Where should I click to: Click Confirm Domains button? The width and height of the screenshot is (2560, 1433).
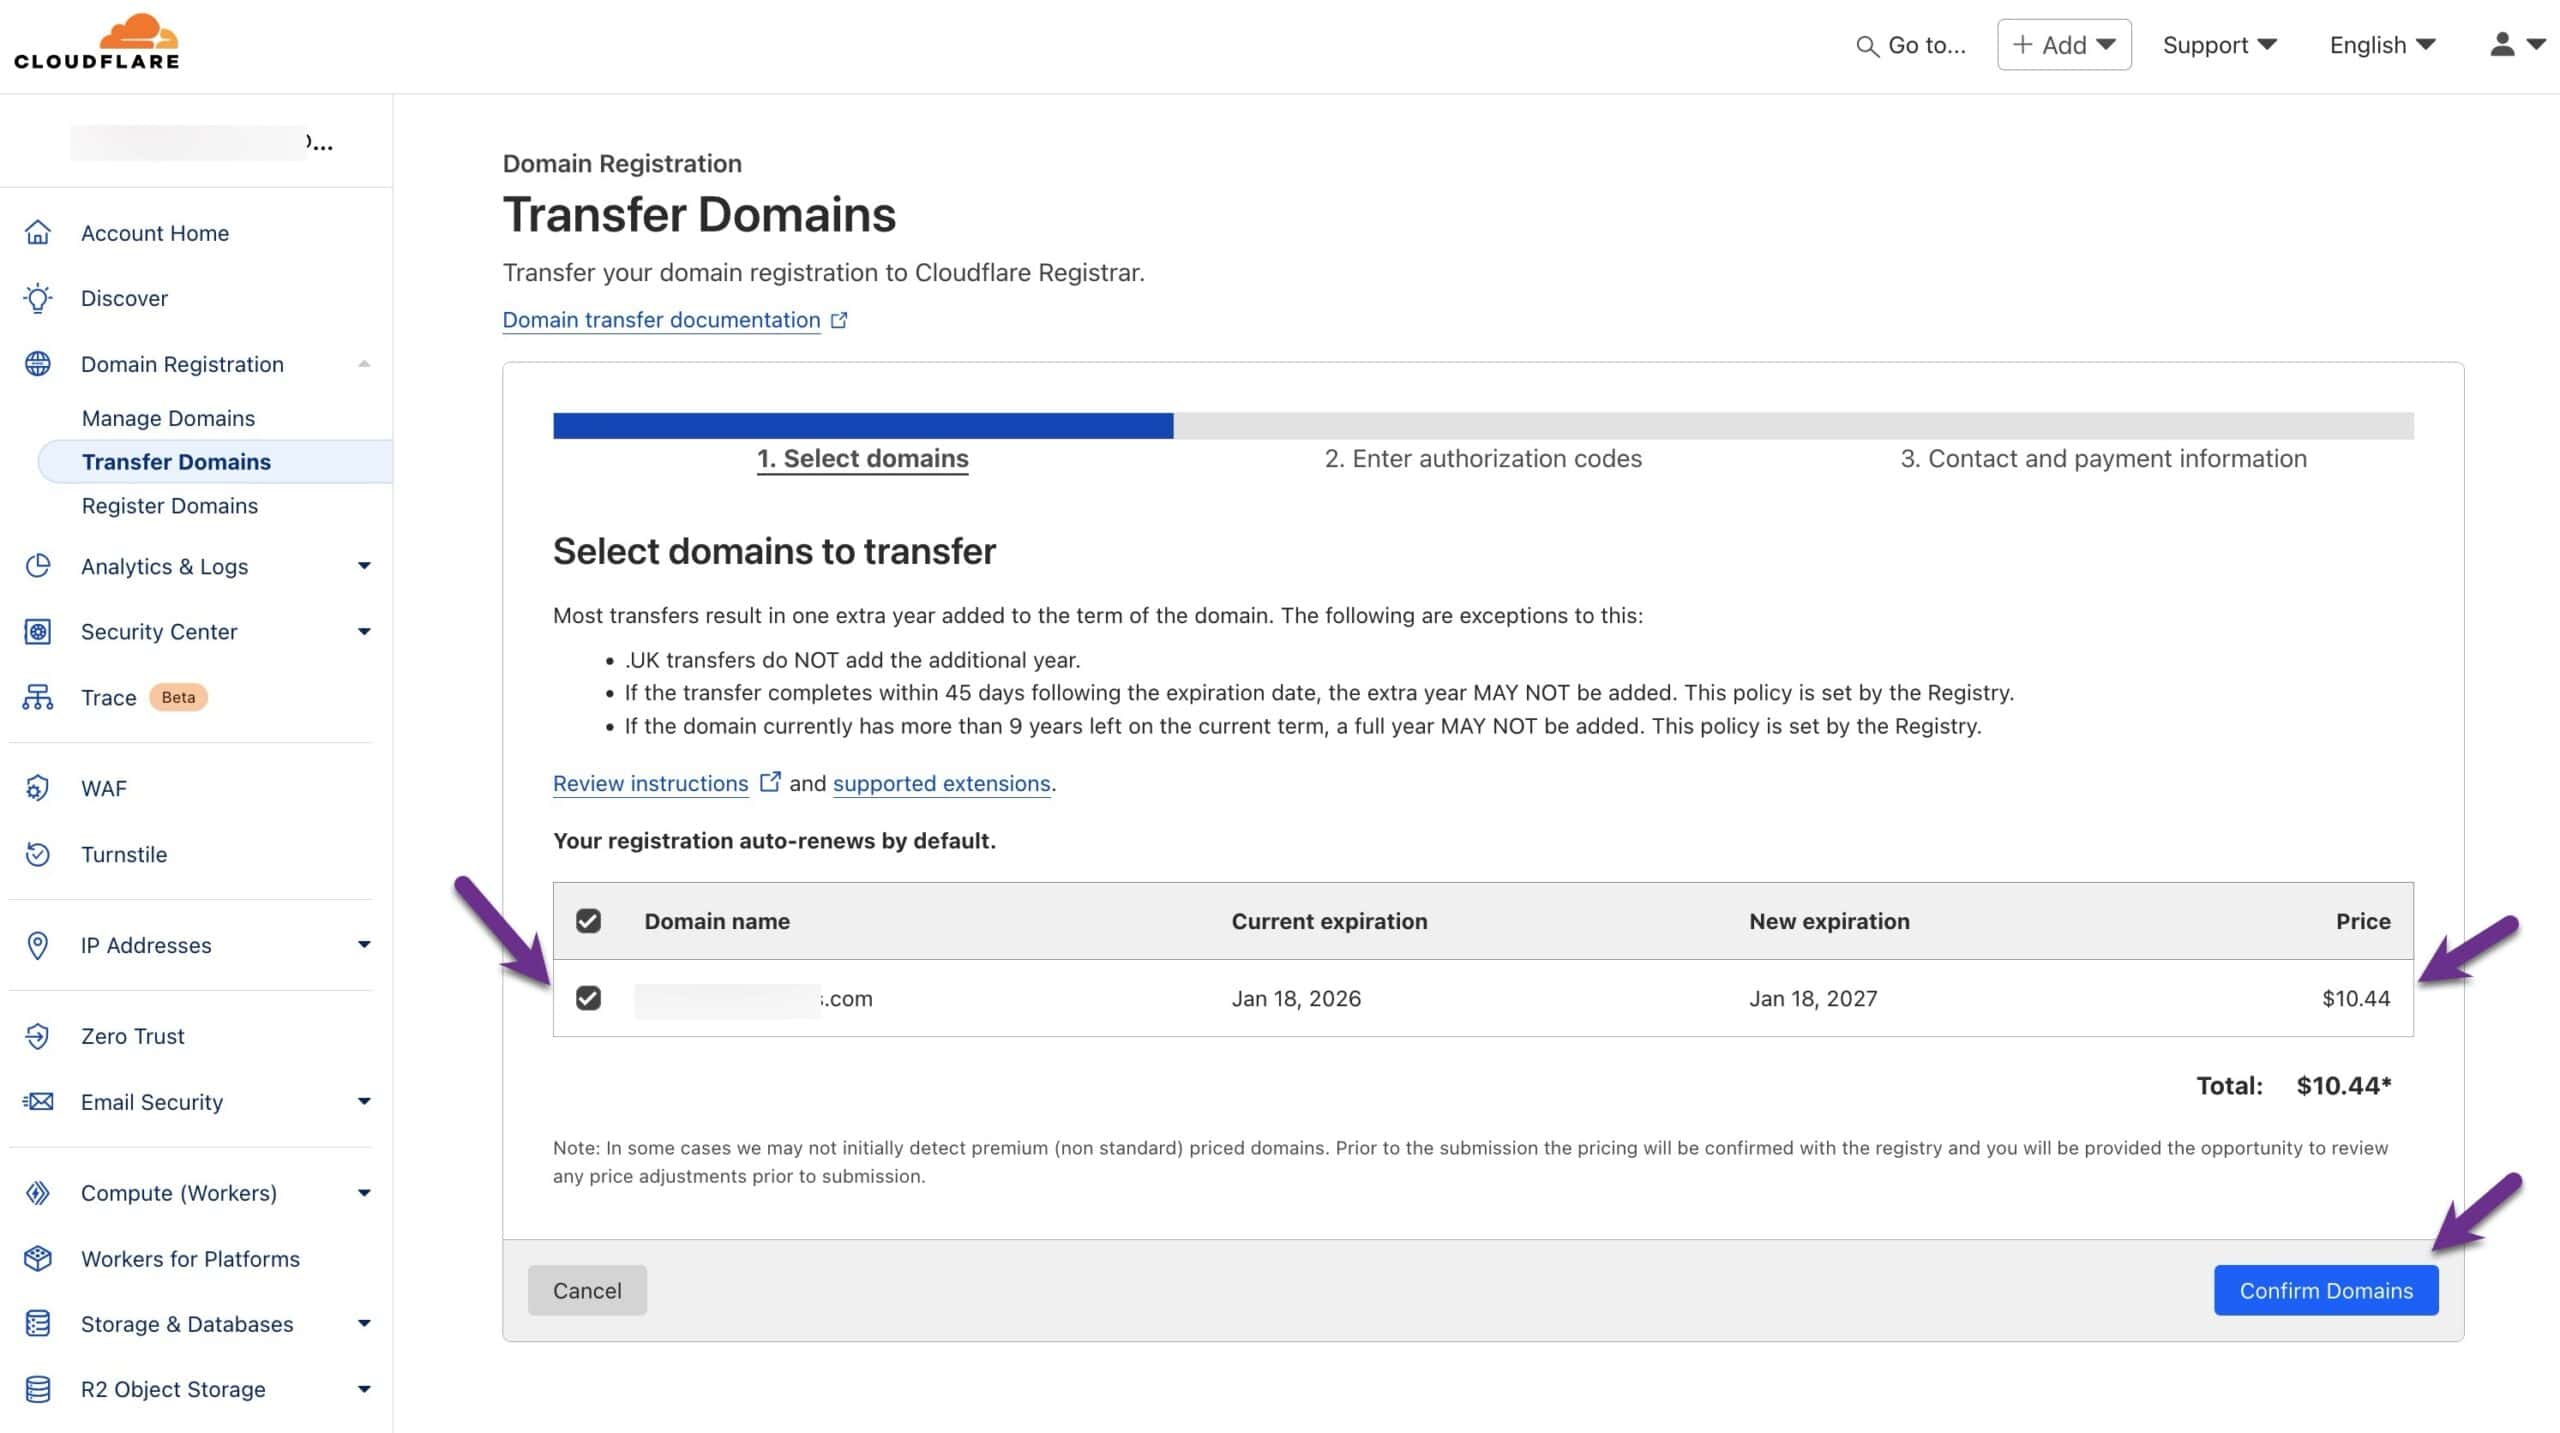point(2326,1290)
